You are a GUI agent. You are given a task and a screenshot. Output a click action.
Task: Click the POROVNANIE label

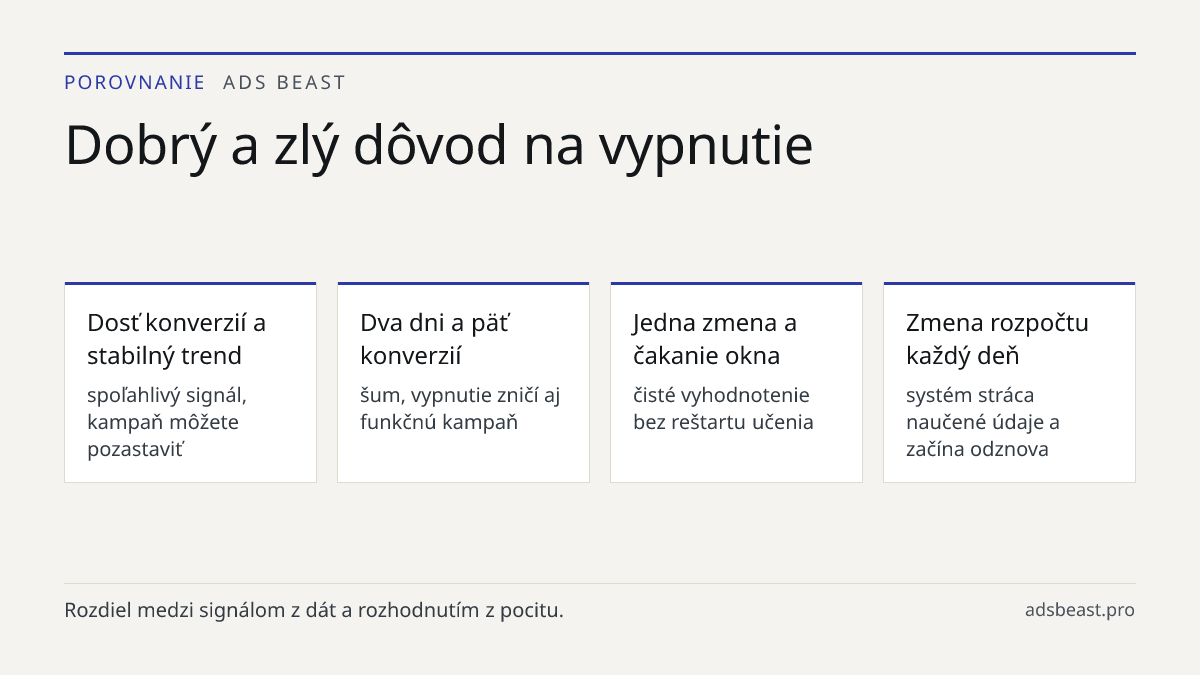[x=135, y=83]
